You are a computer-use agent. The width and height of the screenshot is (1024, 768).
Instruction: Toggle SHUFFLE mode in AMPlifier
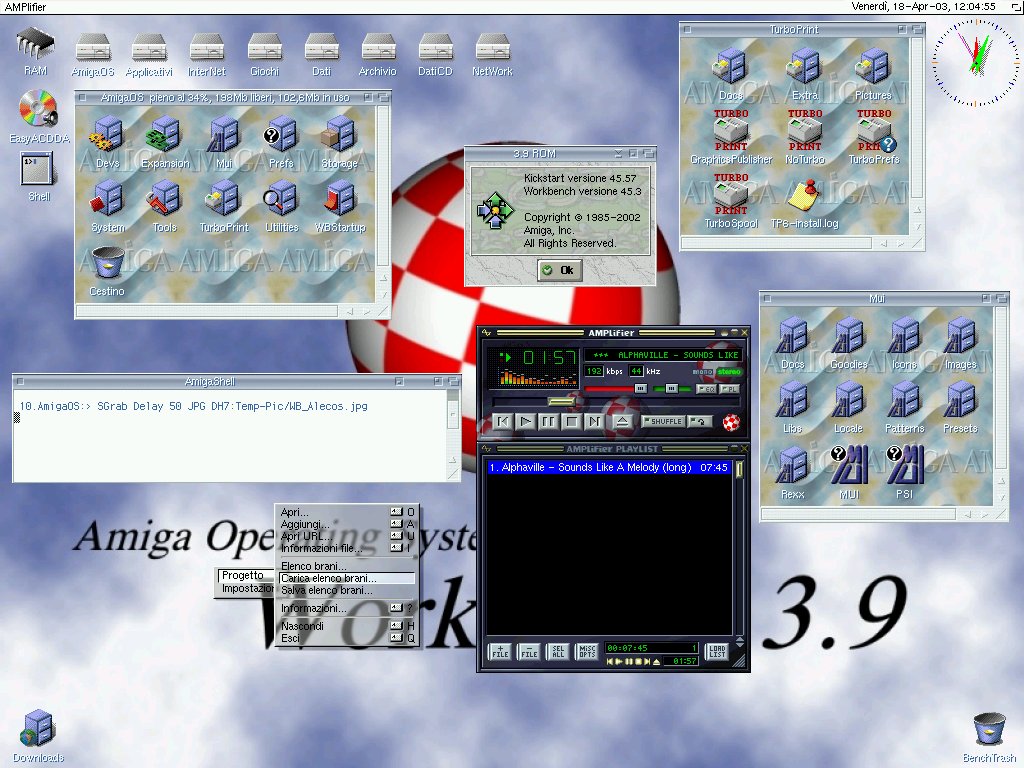click(x=662, y=422)
